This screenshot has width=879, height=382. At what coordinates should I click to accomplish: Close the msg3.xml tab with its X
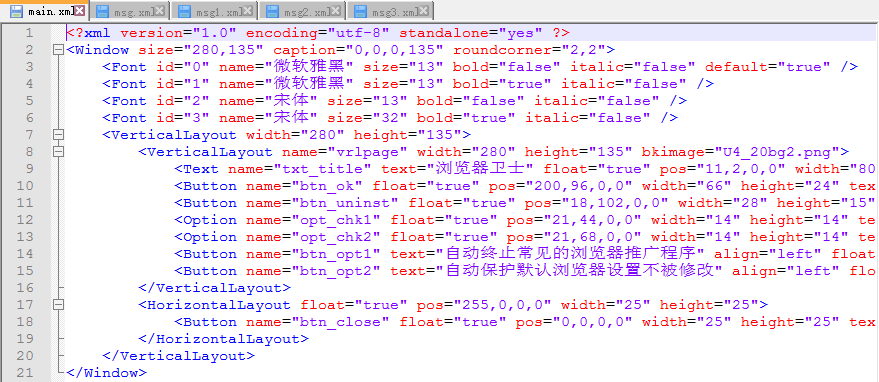pyautogui.click(x=423, y=11)
